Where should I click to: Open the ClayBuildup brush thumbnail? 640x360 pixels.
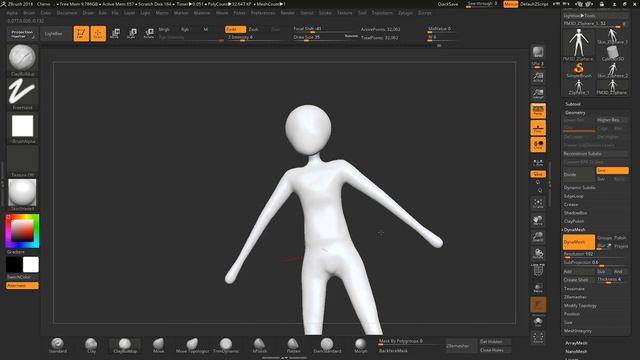[x=22, y=60]
